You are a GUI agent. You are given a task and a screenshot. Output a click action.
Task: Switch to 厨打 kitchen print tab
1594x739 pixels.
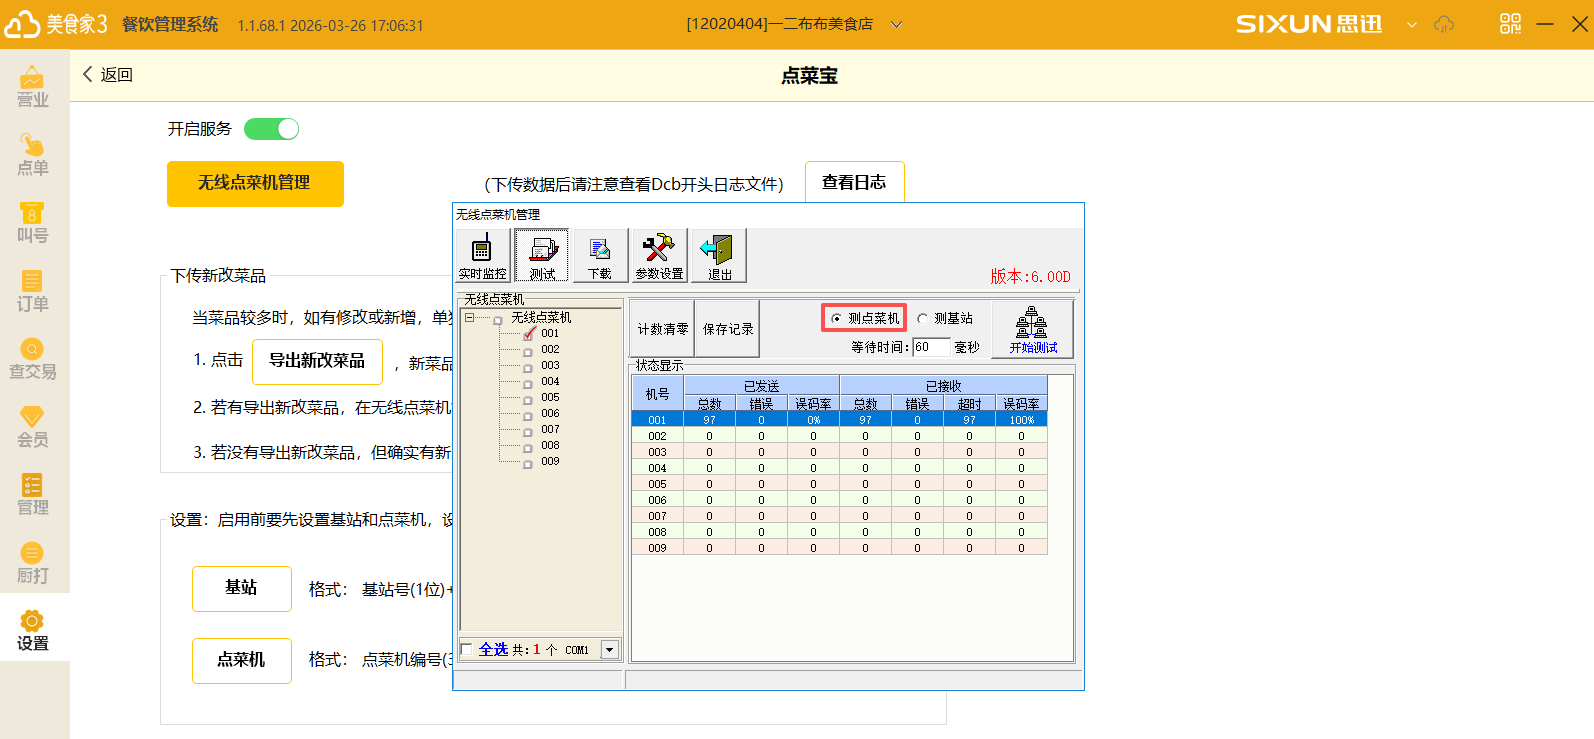pos(33,563)
